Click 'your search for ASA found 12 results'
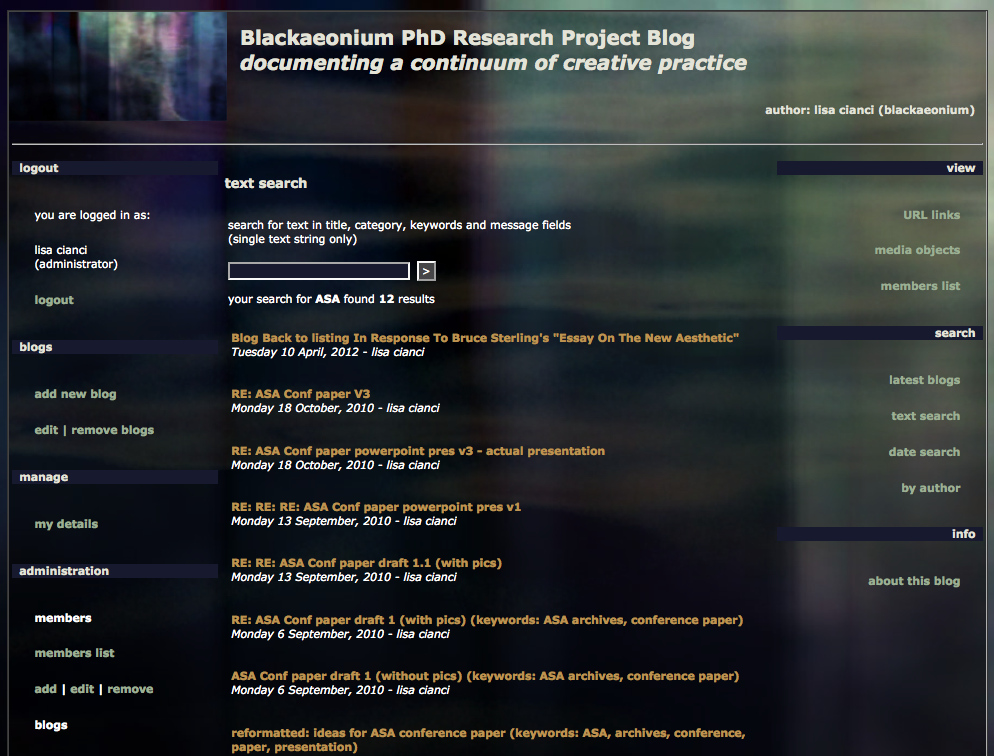The width and height of the screenshot is (994, 756). (331, 299)
